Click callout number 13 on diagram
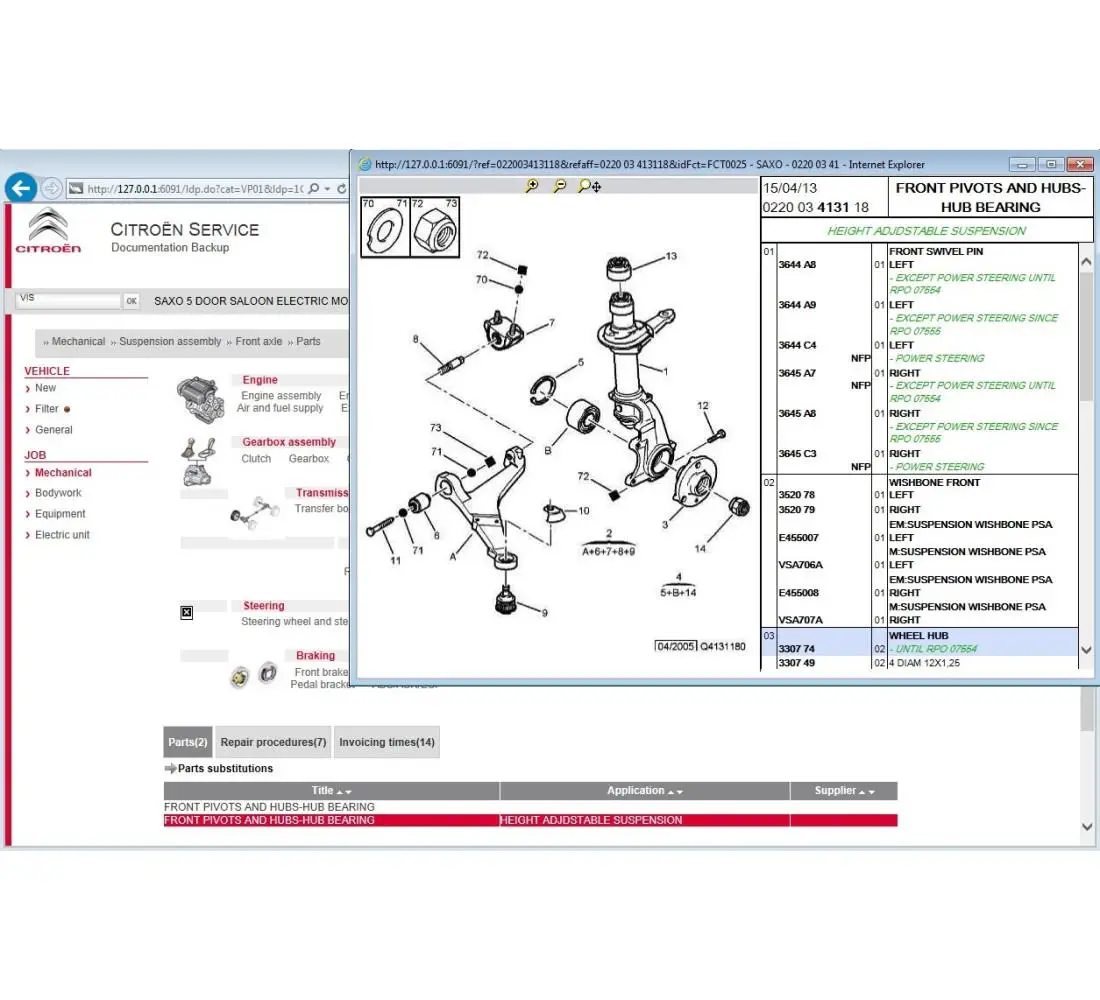The image size is (1100, 1000). [x=671, y=256]
